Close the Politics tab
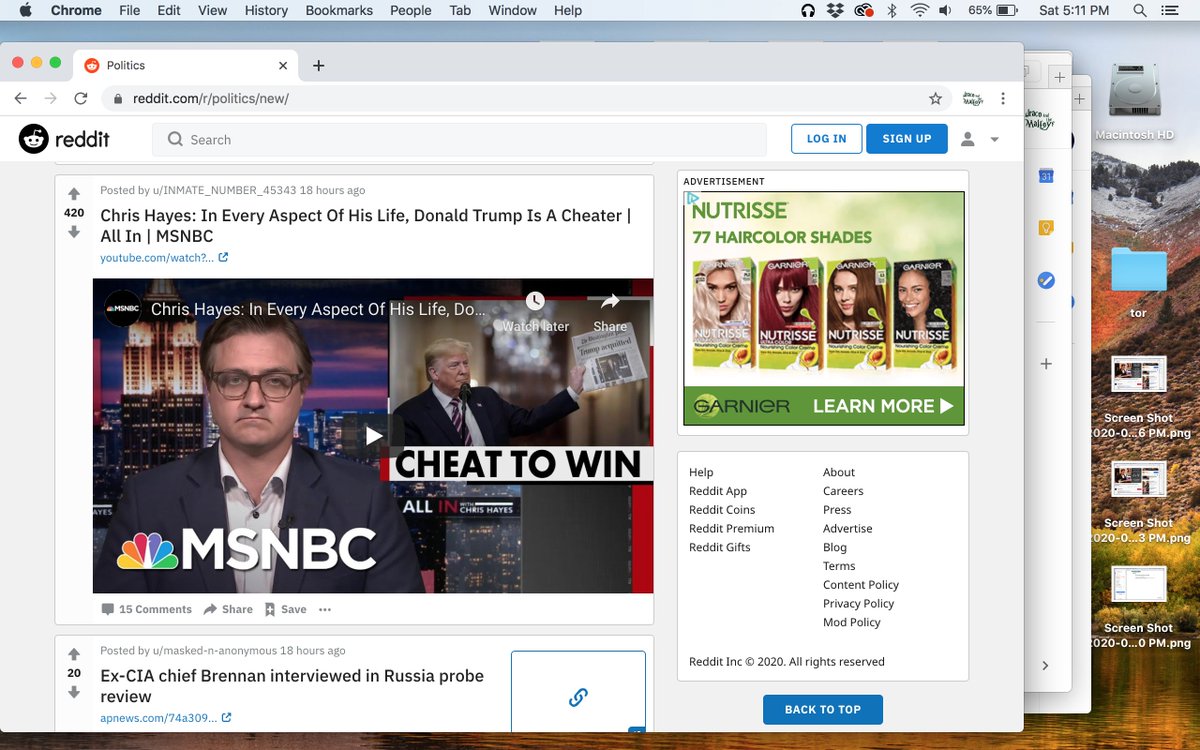Screen dimensions: 1200x750 point(283,65)
